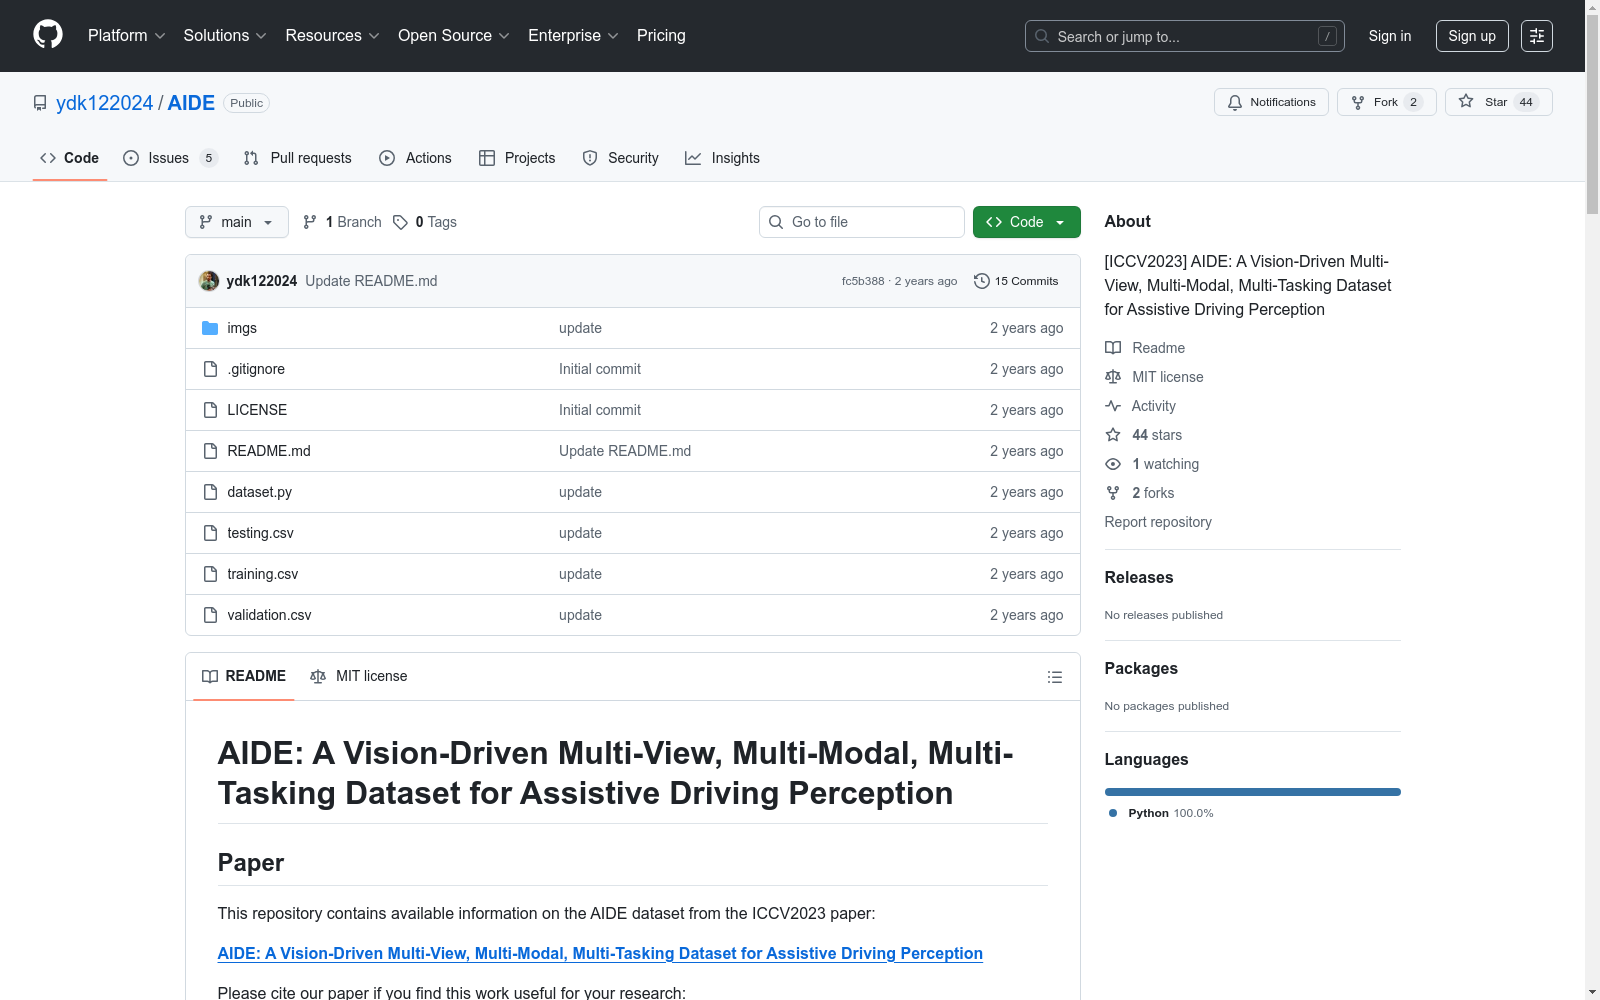Click the bell icon in Notifications
The width and height of the screenshot is (1600, 1000).
coord(1235,102)
